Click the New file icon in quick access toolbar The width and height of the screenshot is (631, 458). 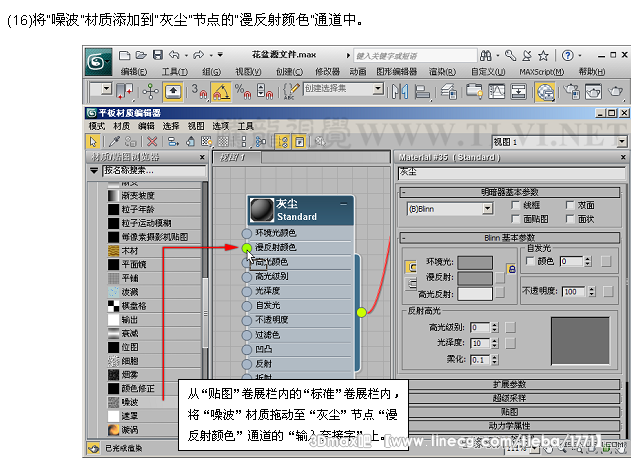(125, 55)
